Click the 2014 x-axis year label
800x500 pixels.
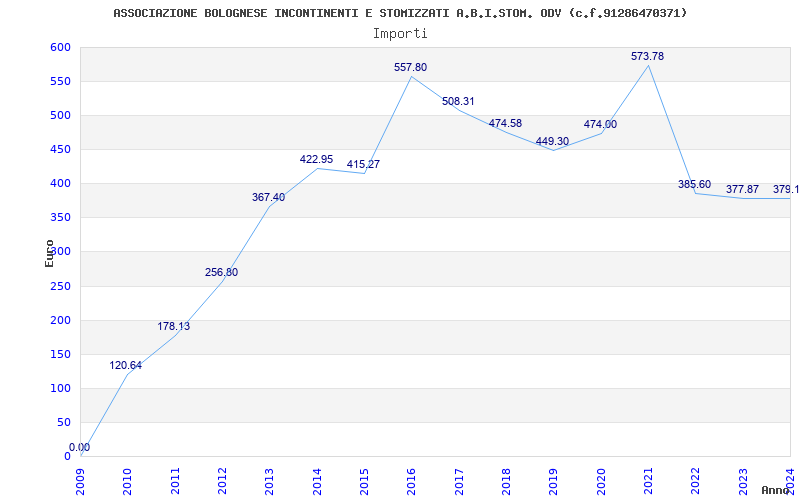tap(317, 481)
